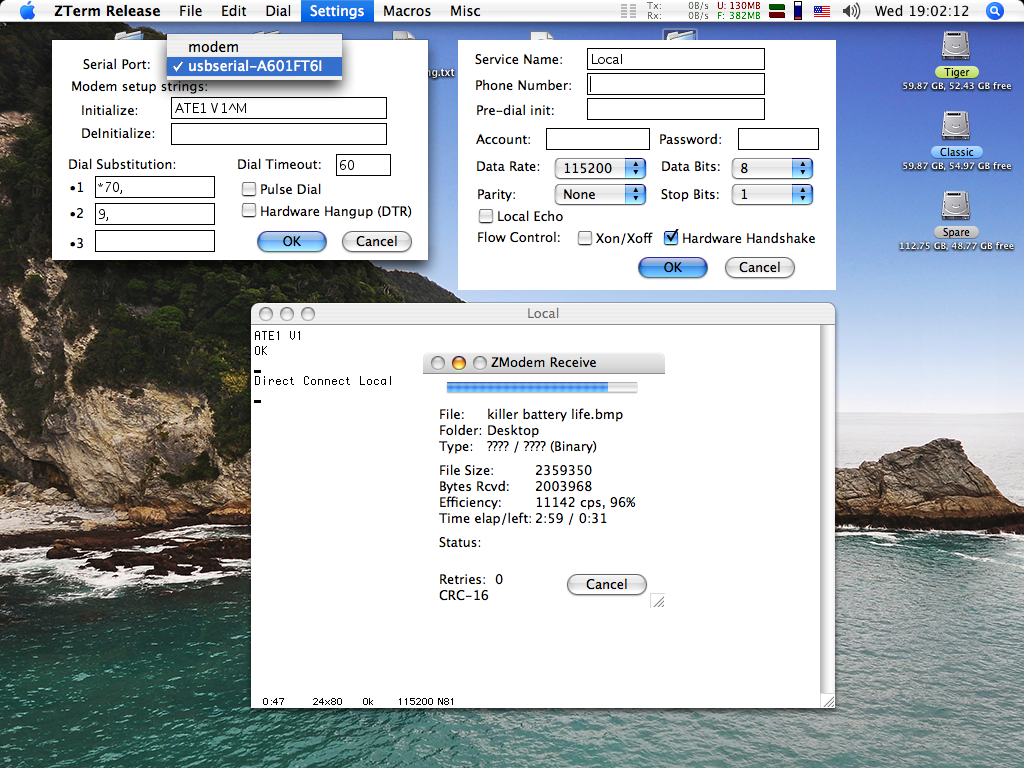Click the Initialize string field
The image size is (1024, 768).
(x=279, y=108)
